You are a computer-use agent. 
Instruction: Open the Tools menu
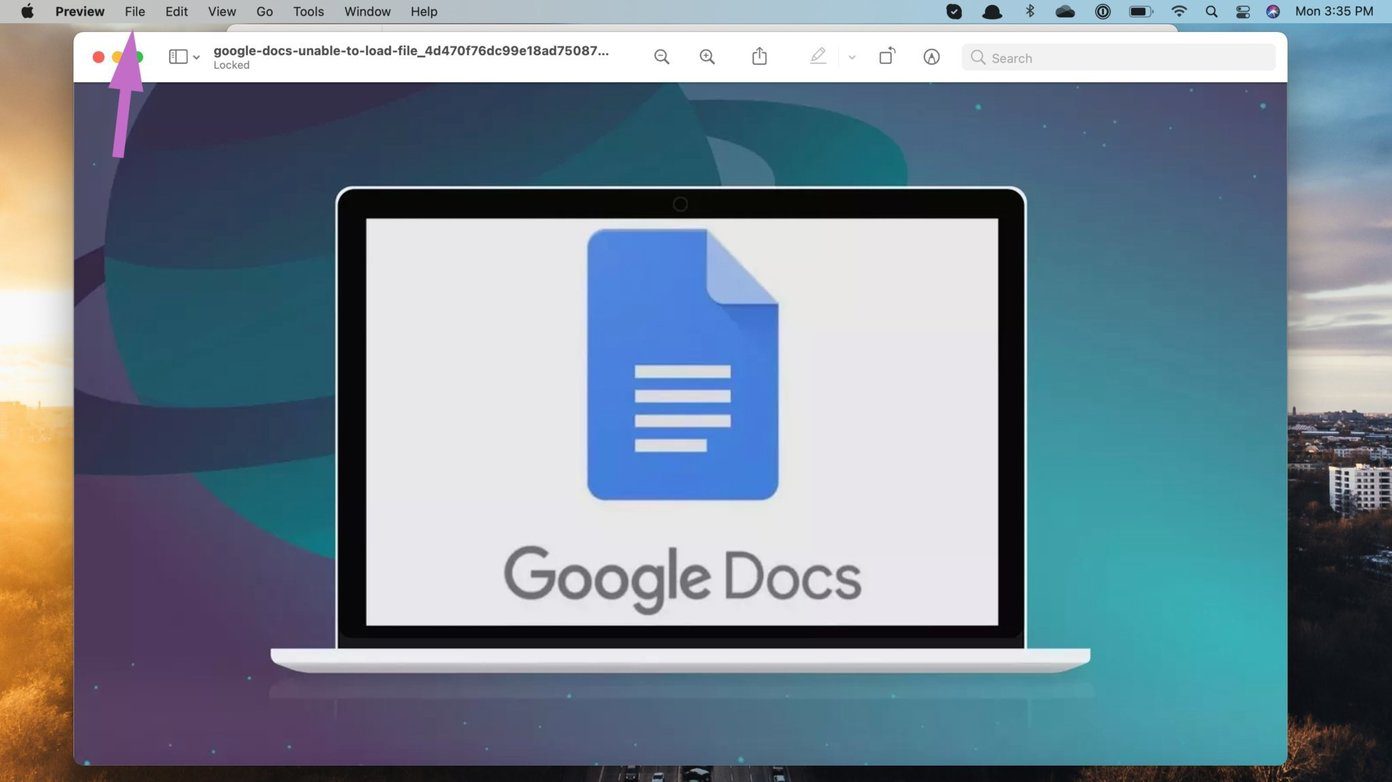tap(308, 11)
